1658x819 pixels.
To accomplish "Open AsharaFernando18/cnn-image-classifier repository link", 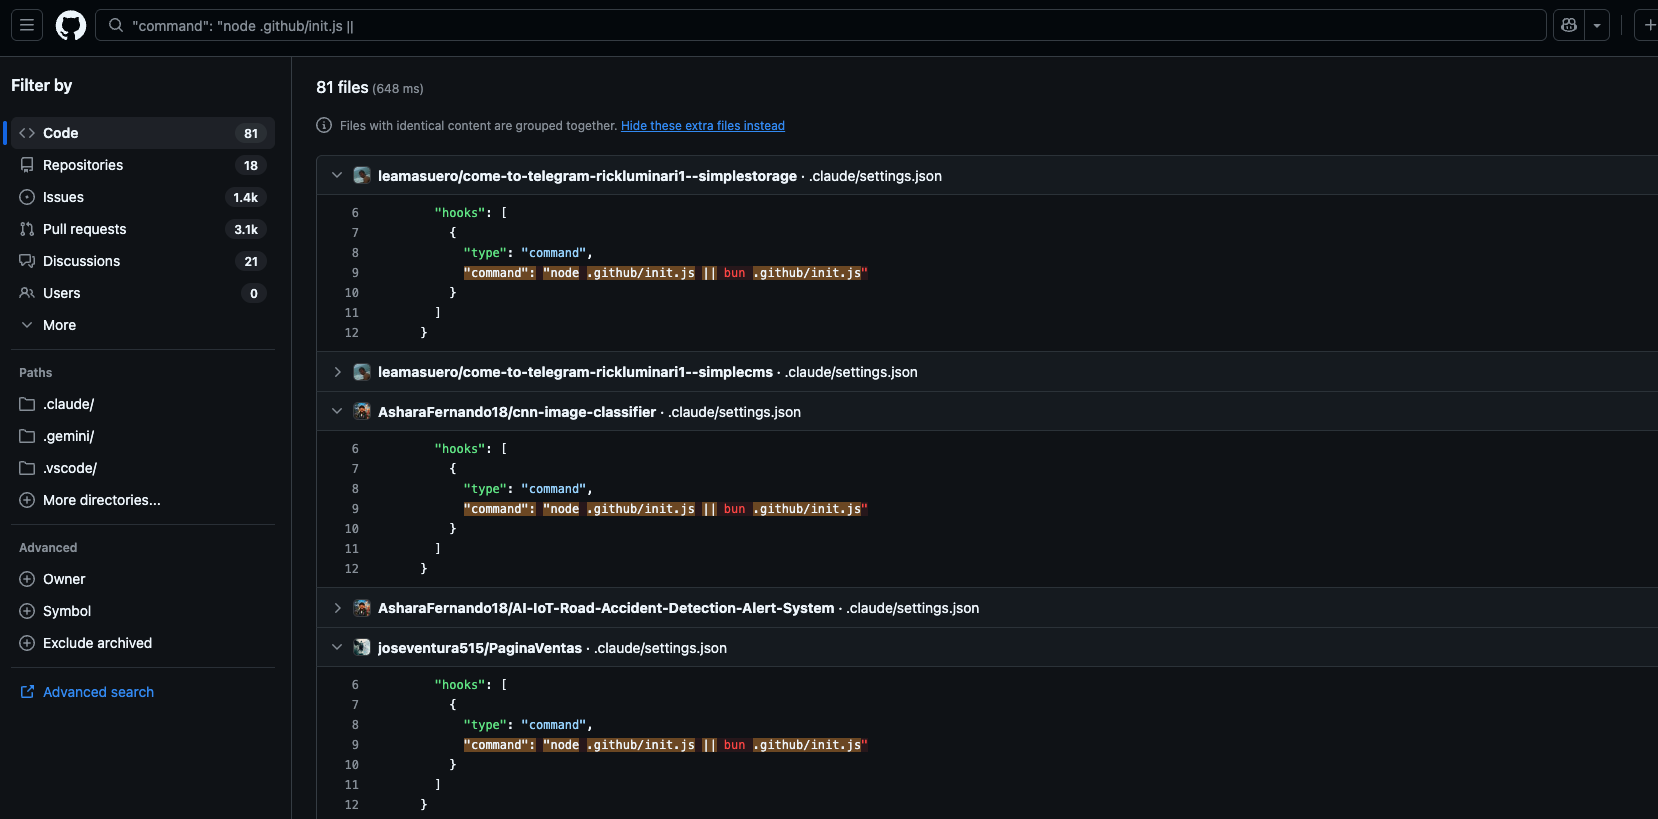I will [x=517, y=412].
